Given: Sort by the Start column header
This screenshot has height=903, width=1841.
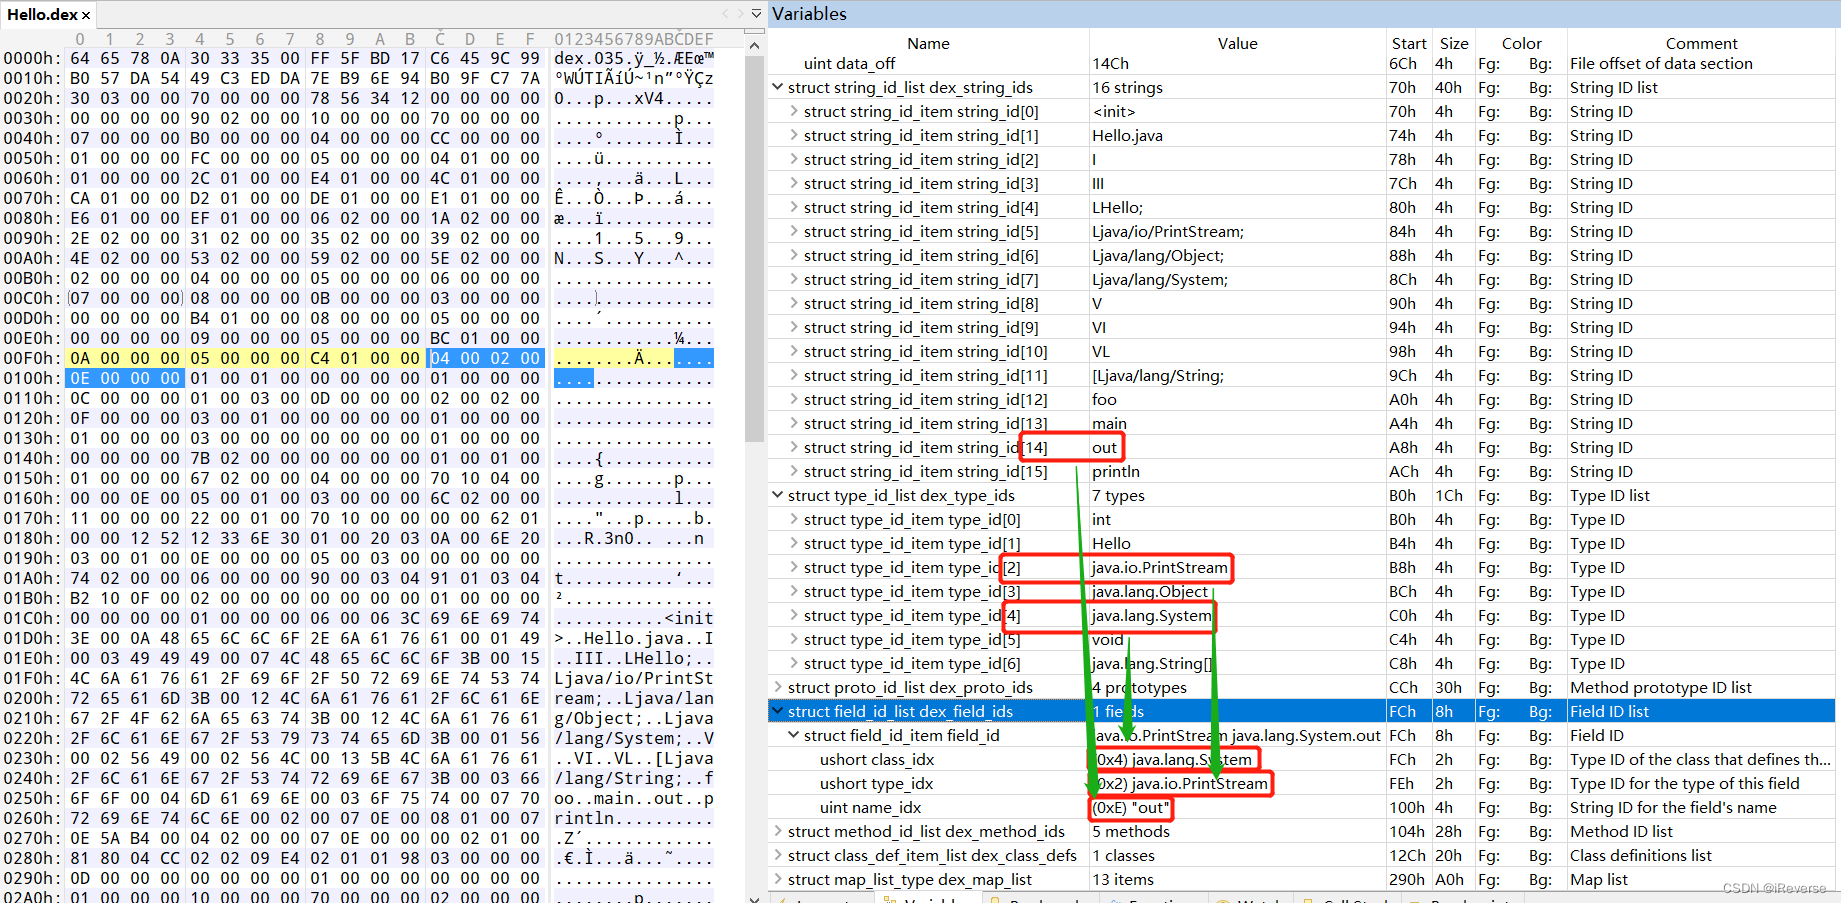Looking at the screenshot, I should pos(1408,43).
